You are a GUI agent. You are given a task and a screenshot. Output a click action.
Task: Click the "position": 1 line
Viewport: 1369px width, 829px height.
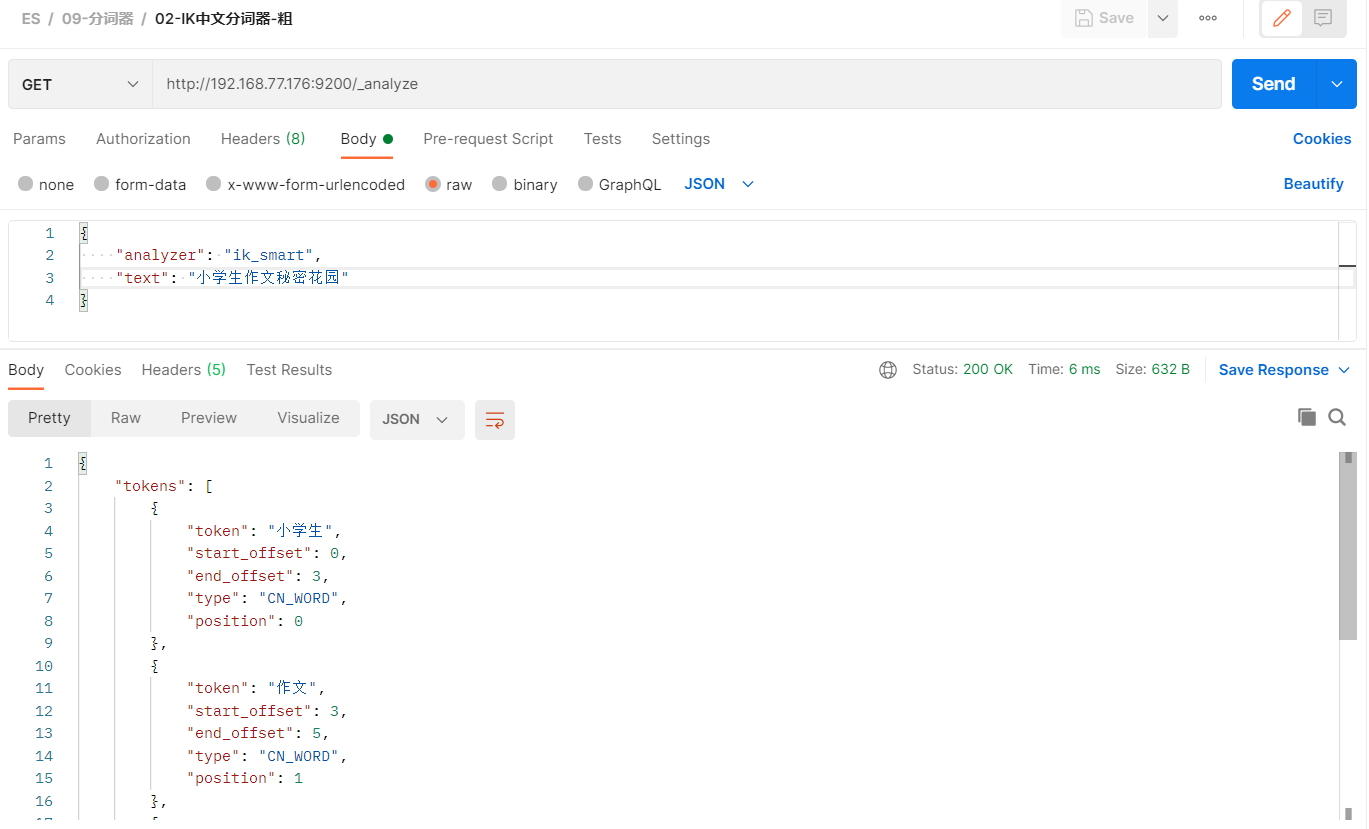point(245,778)
